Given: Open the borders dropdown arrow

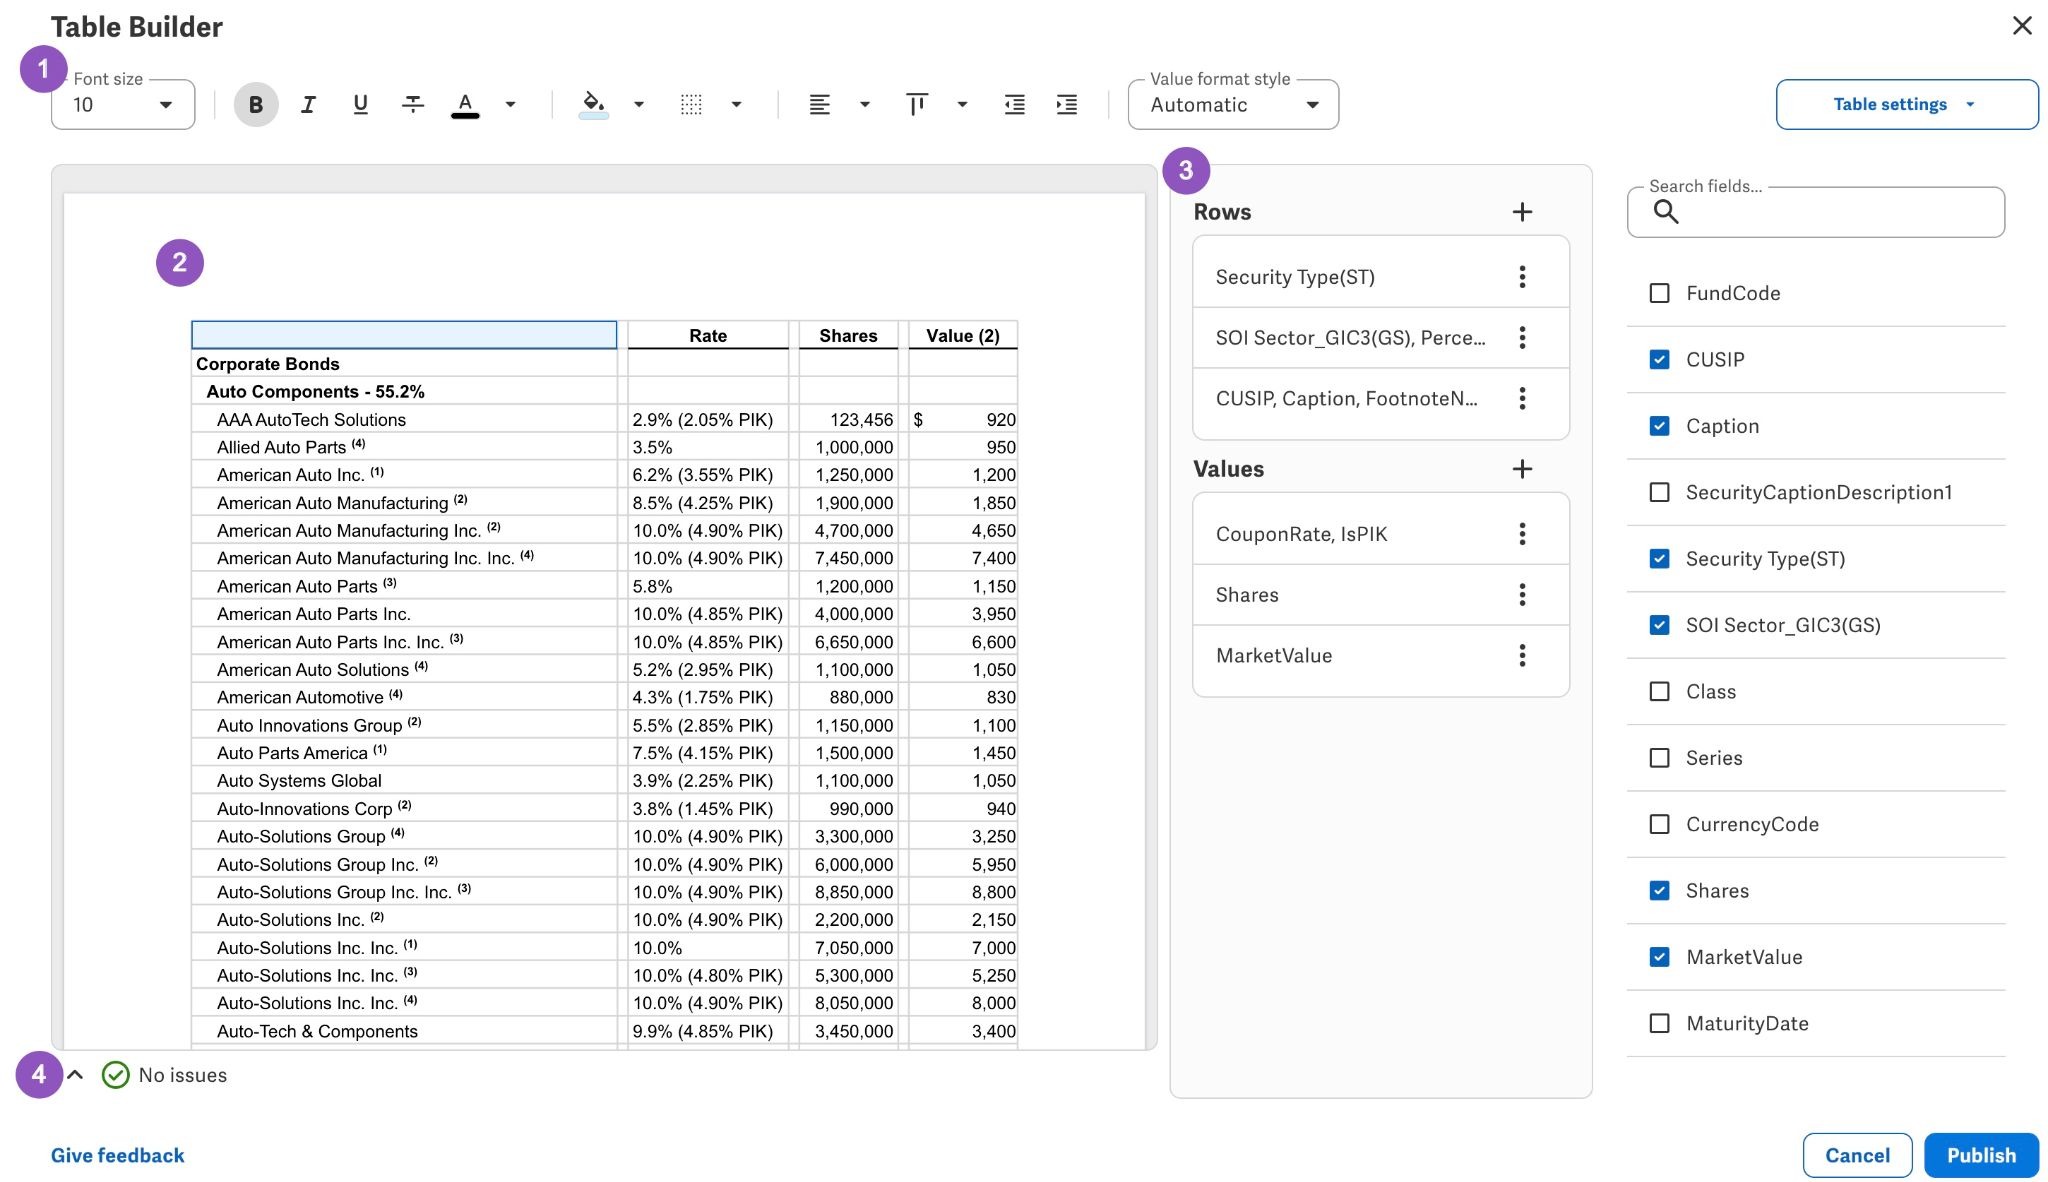Looking at the screenshot, I should (736, 104).
